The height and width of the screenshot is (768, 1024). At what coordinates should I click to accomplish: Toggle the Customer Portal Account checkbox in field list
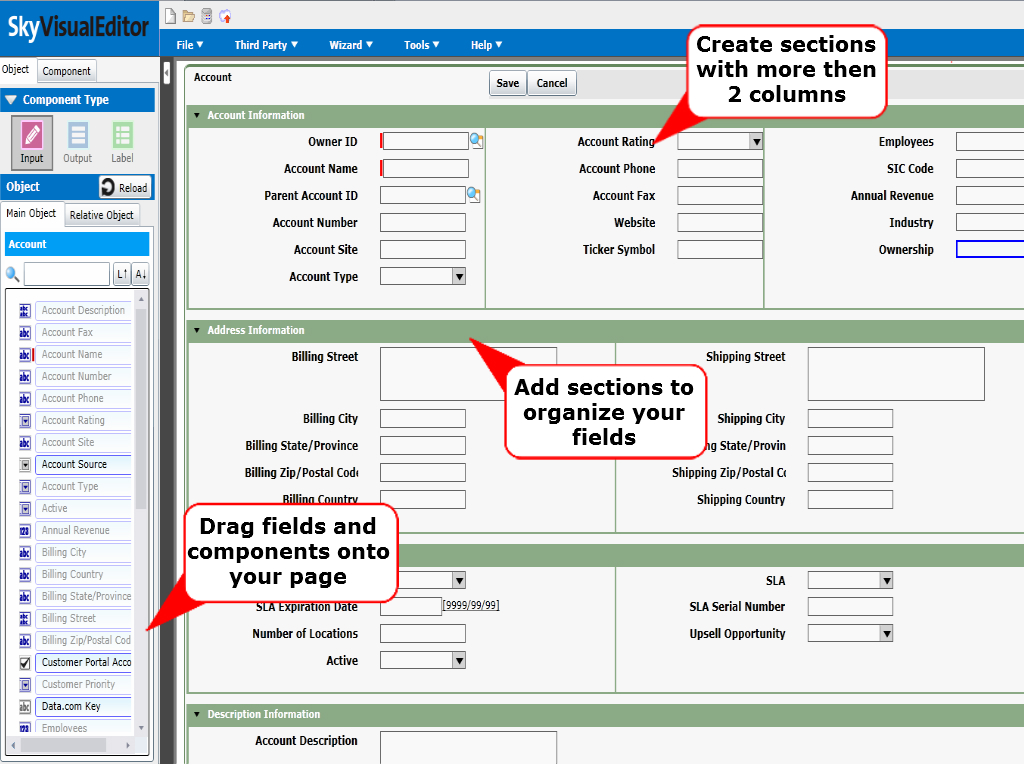[27, 662]
